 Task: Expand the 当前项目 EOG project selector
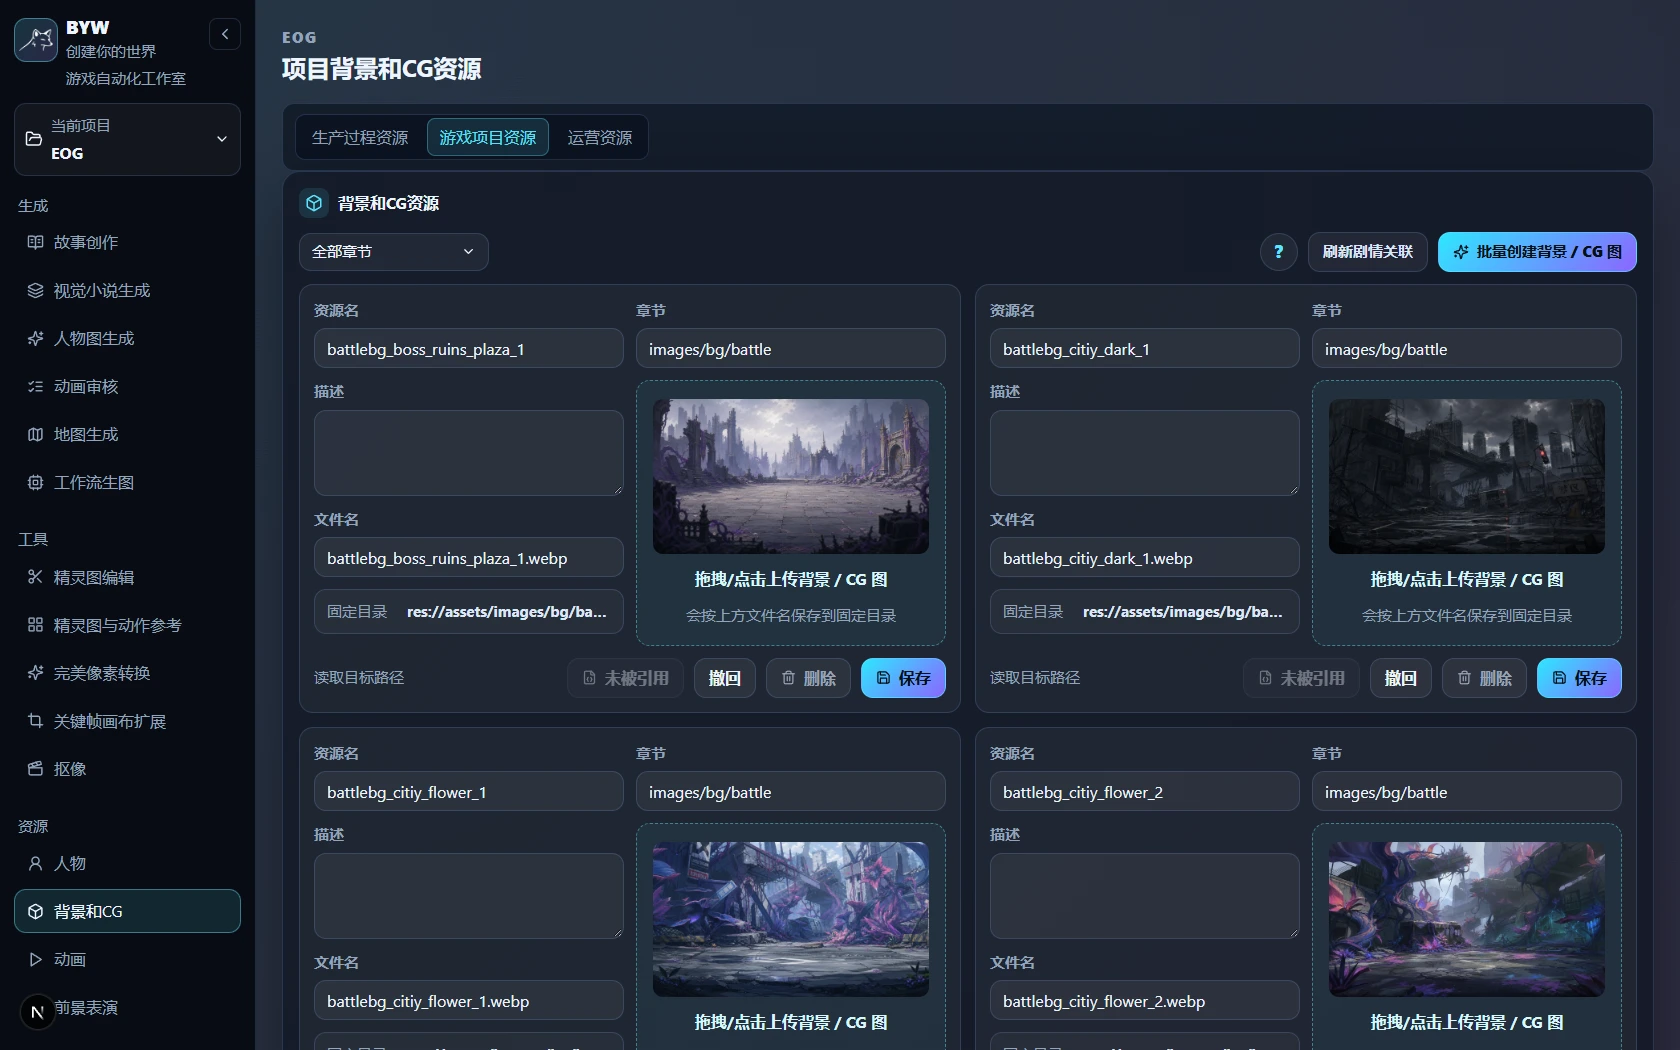[x=127, y=140]
